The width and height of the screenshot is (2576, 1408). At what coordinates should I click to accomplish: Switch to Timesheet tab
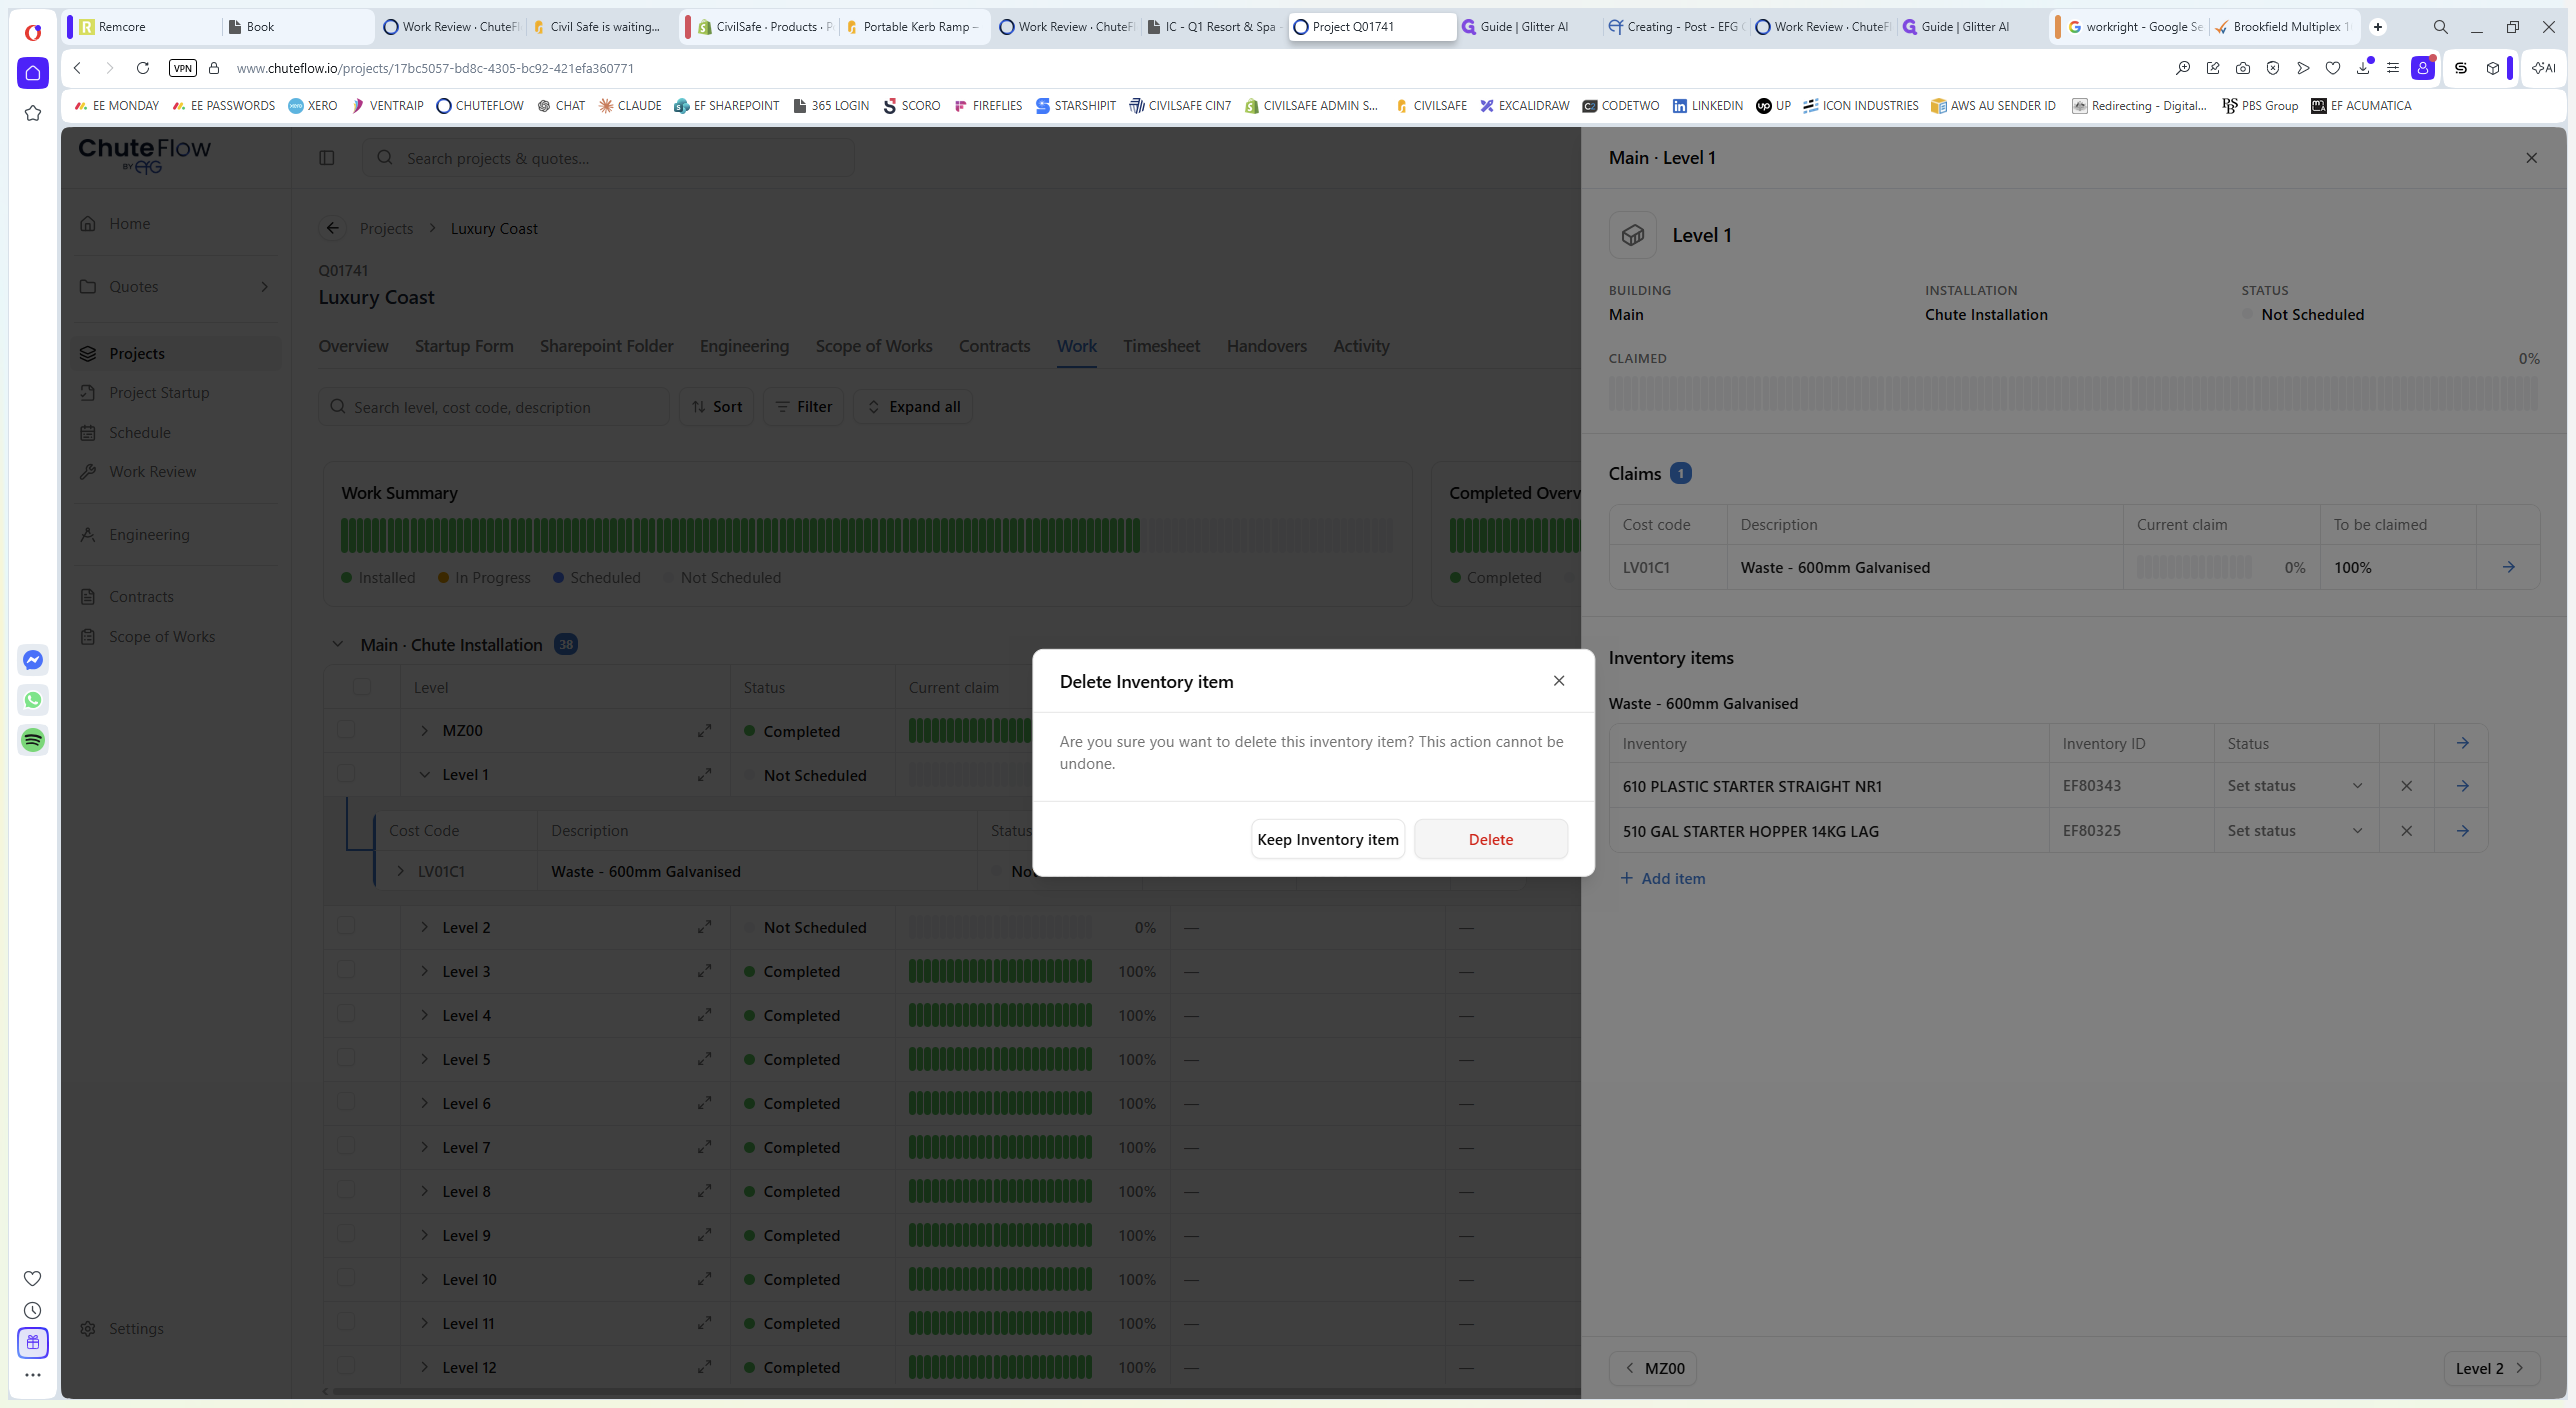(x=1161, y=346)
